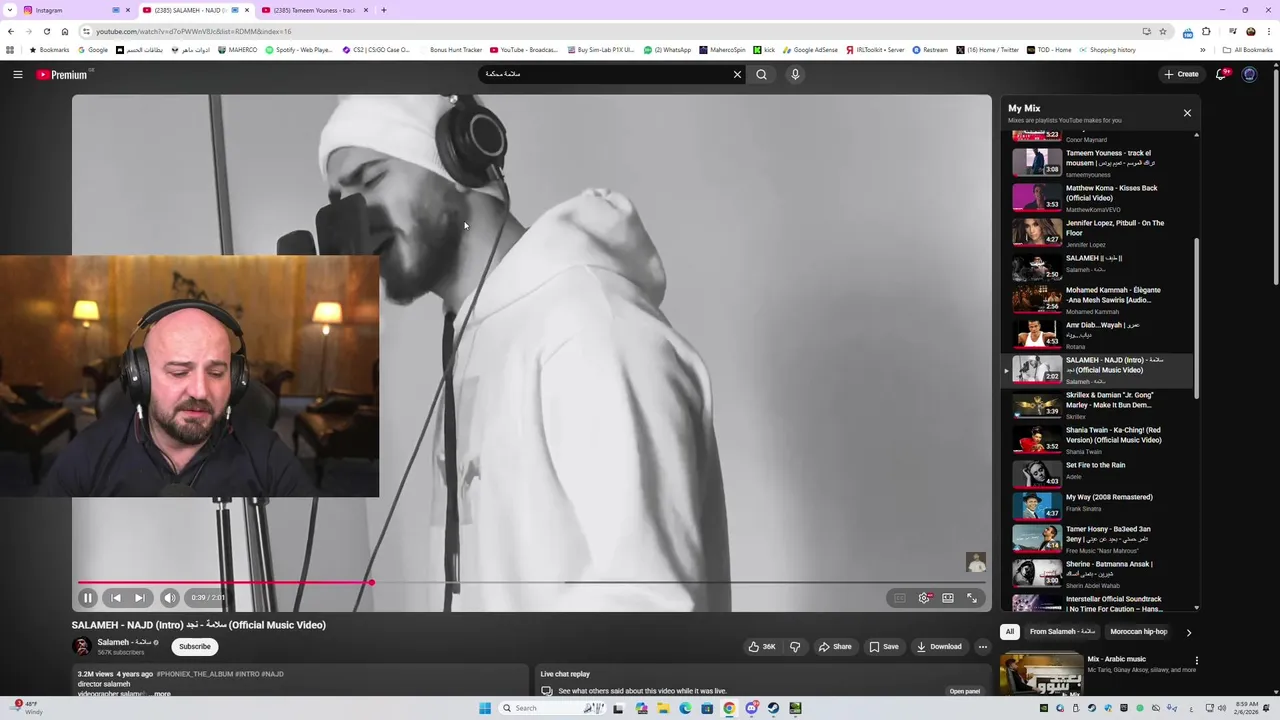The height and width of the screenshot is (720, 1280).
Task: Show hidden bookmarks with the chevron
Action: [1202, 50]
